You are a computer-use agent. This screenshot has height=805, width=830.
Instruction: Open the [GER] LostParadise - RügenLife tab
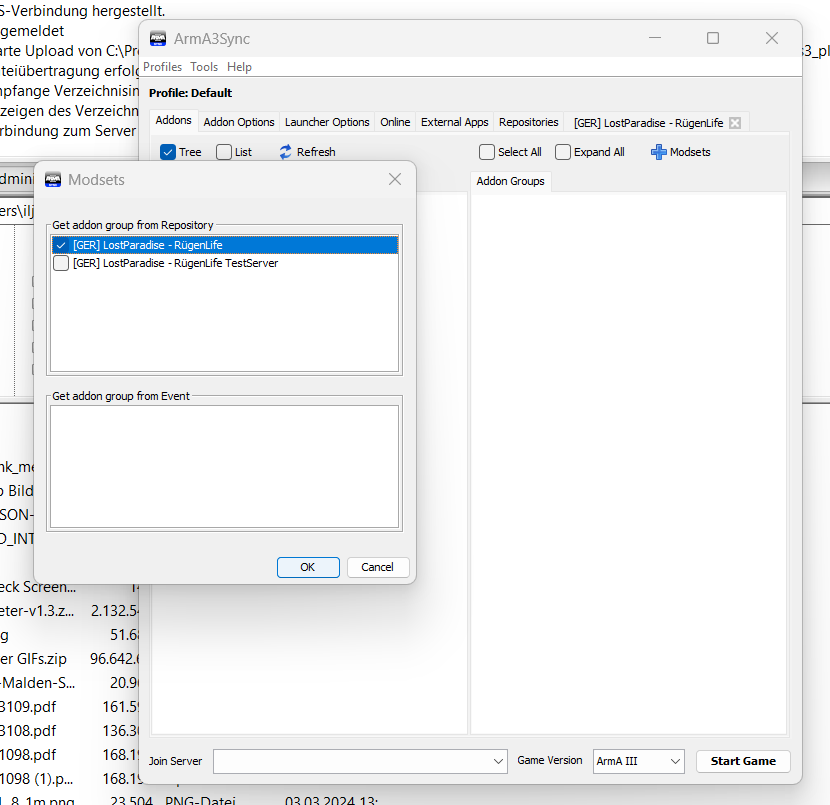point(648,123)
